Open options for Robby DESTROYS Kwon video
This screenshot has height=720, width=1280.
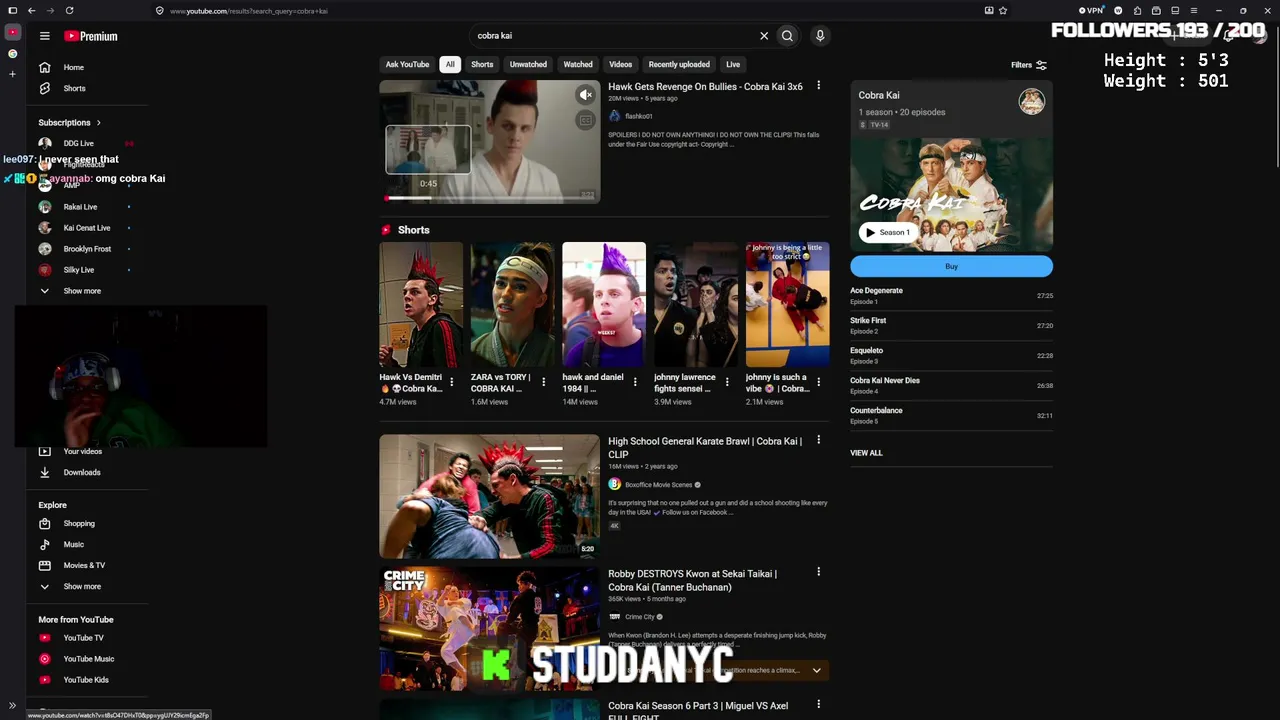818,572
